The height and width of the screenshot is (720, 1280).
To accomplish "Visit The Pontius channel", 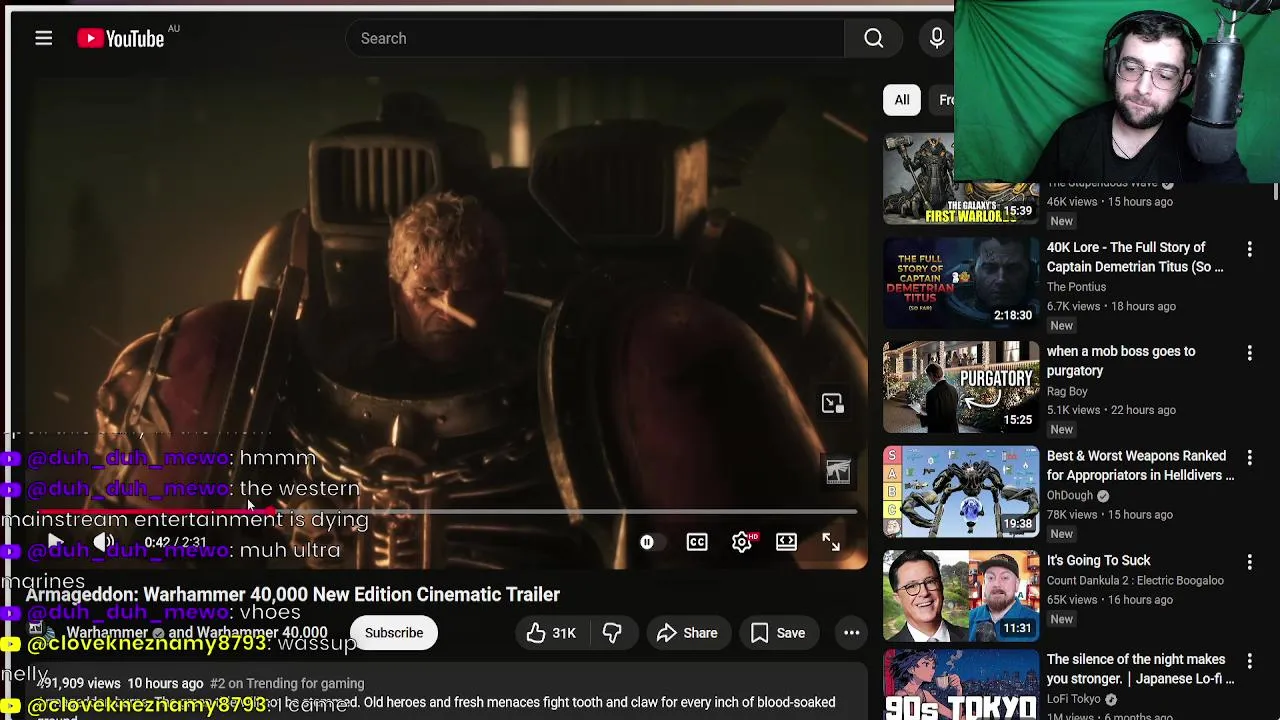I will point(1076,287).
